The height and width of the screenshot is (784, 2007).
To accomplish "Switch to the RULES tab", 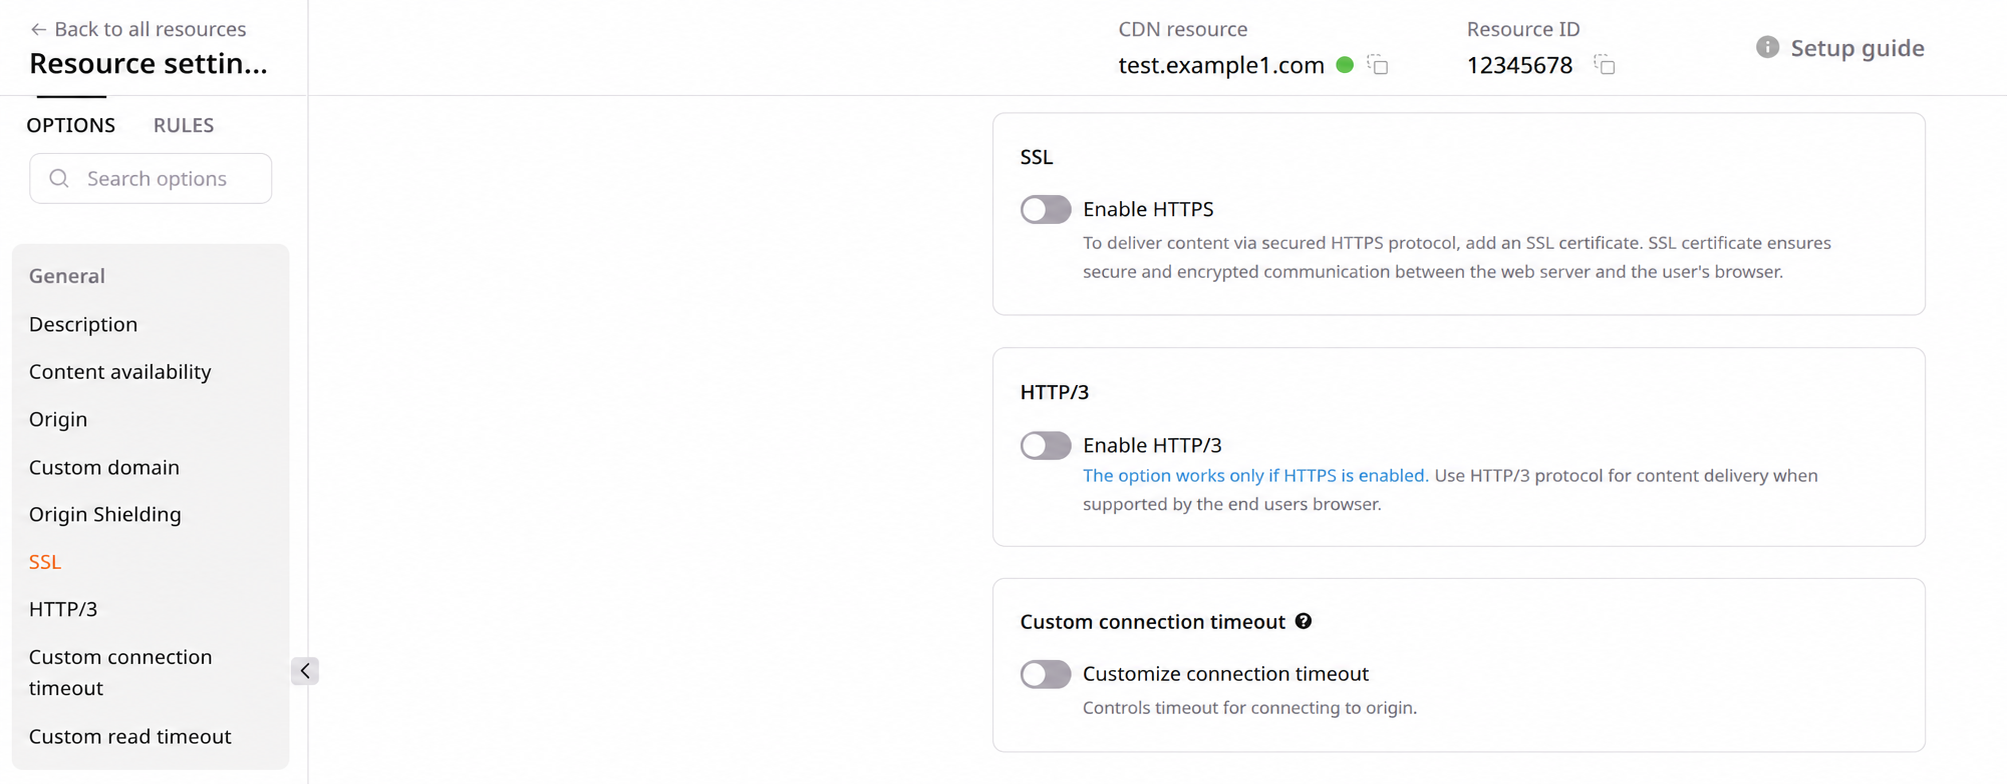I will tap(183, 125).
